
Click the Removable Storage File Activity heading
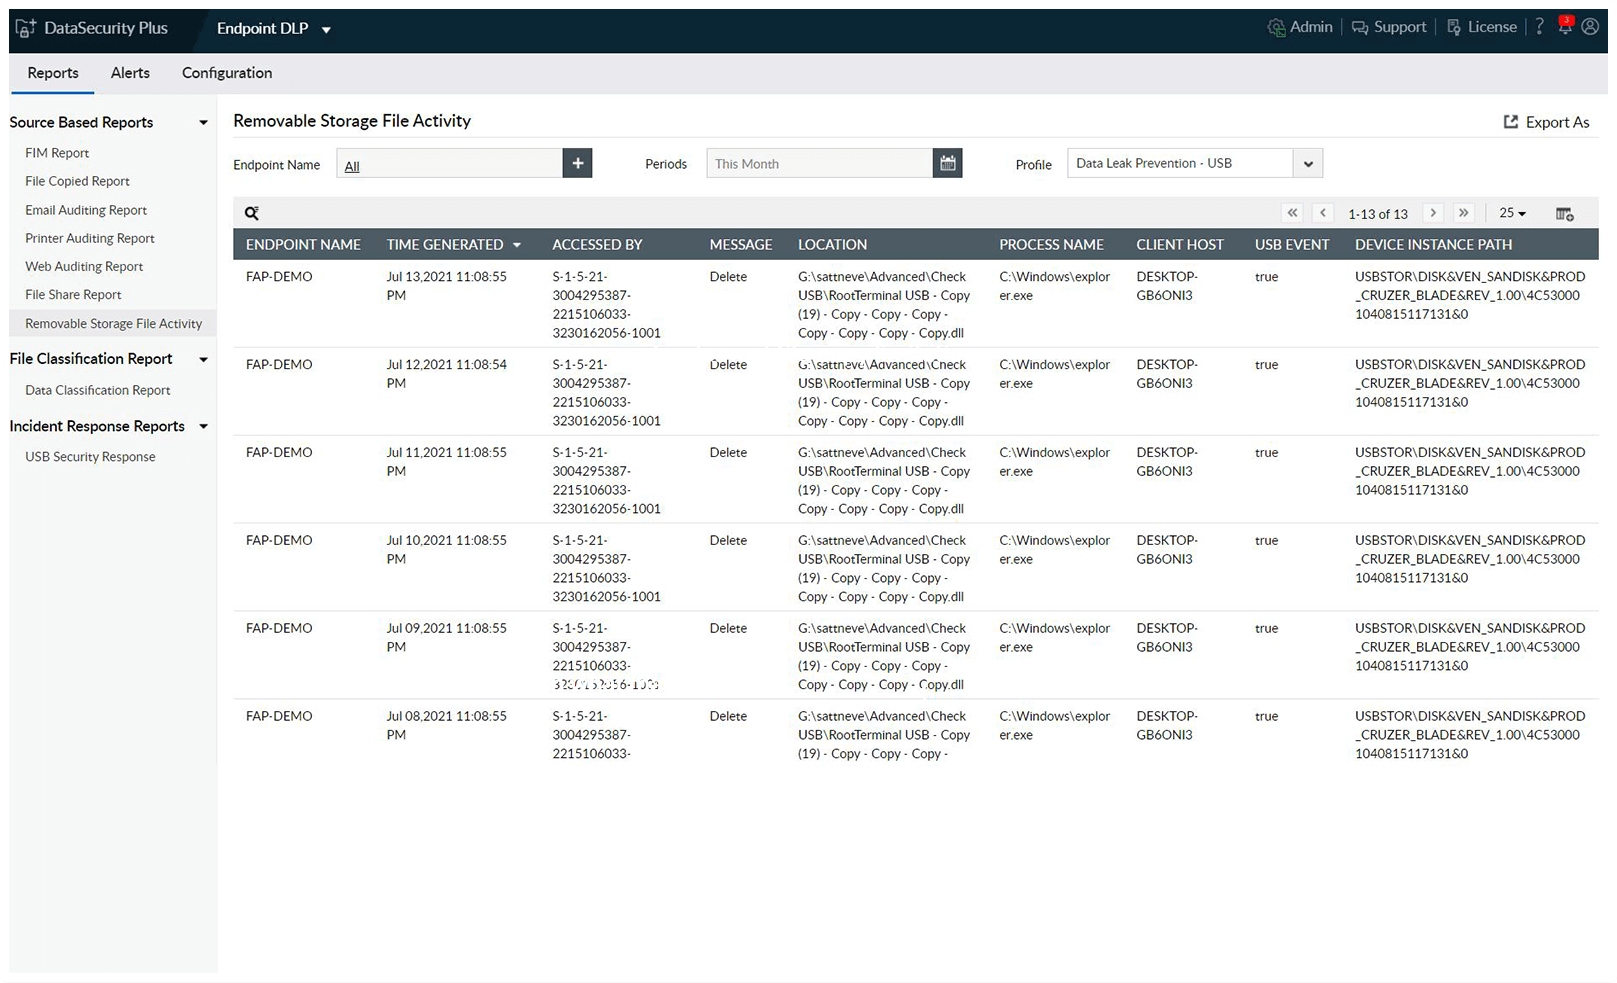click(x=352, y=121)
